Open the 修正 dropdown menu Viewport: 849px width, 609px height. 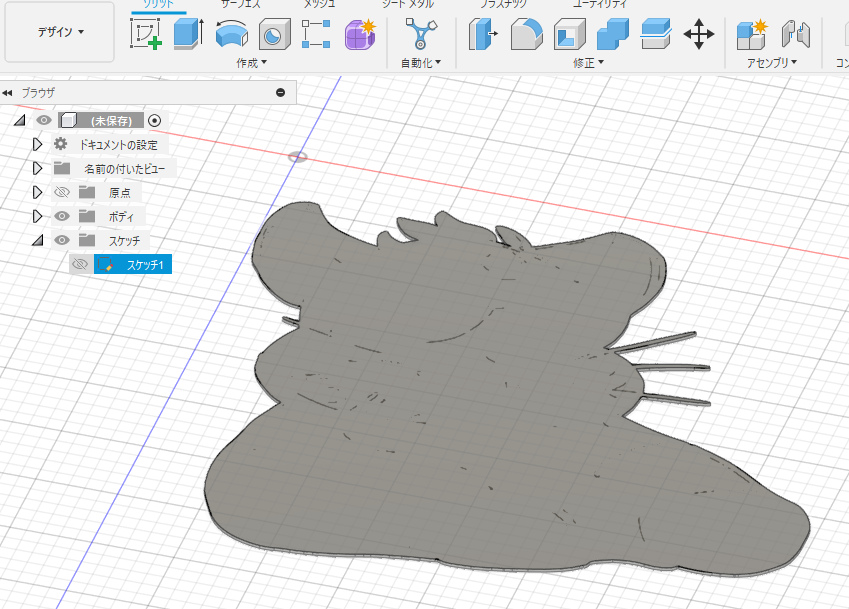click(589, 63)
